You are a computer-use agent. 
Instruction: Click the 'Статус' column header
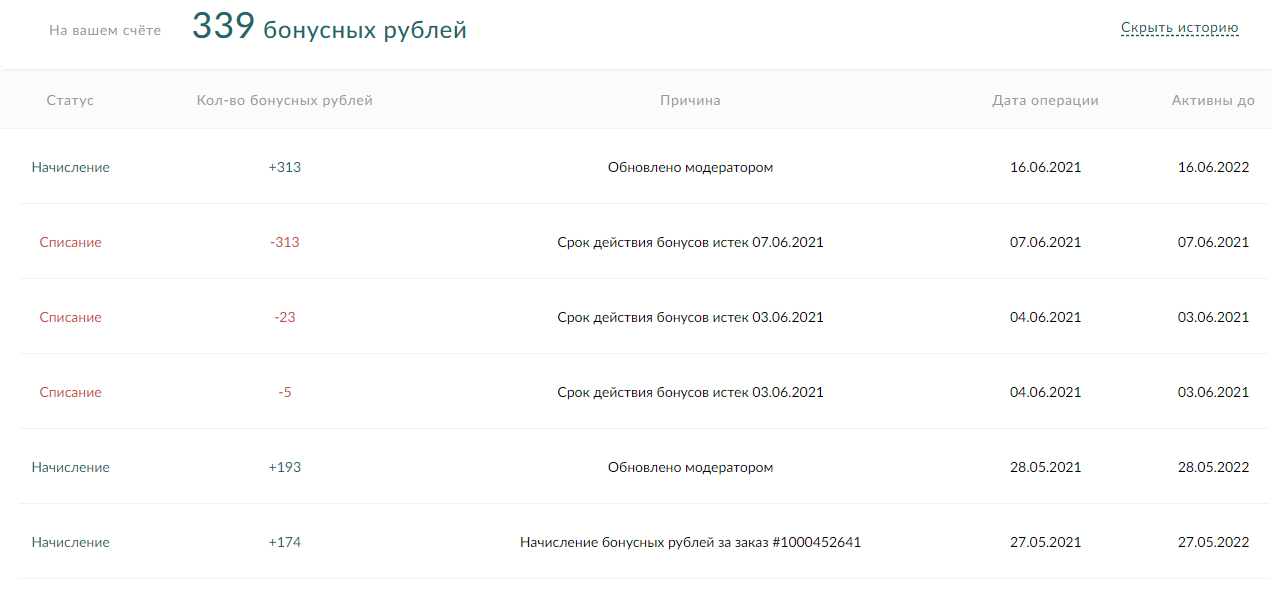click(x=70, y=100)
